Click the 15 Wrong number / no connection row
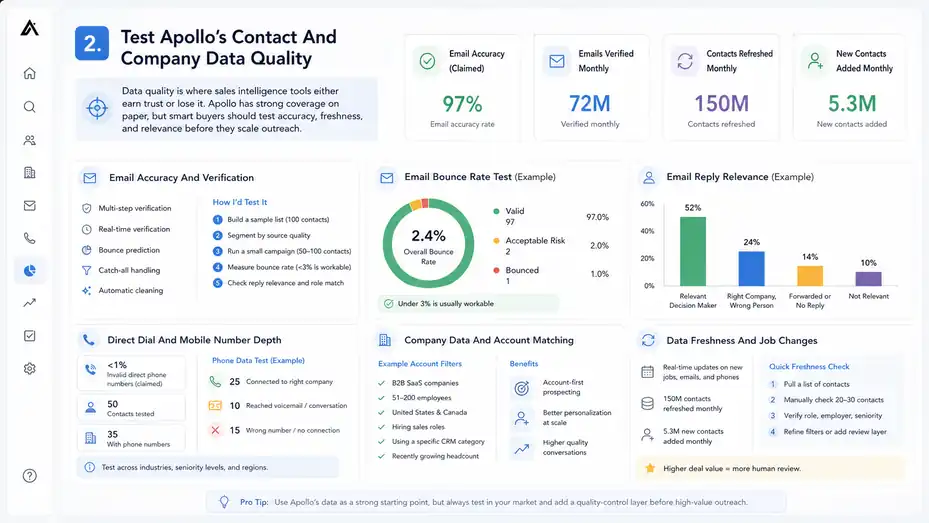 point(275,431)
